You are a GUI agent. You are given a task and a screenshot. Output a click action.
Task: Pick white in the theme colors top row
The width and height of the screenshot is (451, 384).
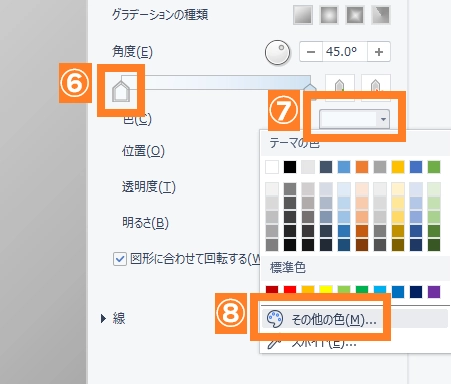point(272,167)
